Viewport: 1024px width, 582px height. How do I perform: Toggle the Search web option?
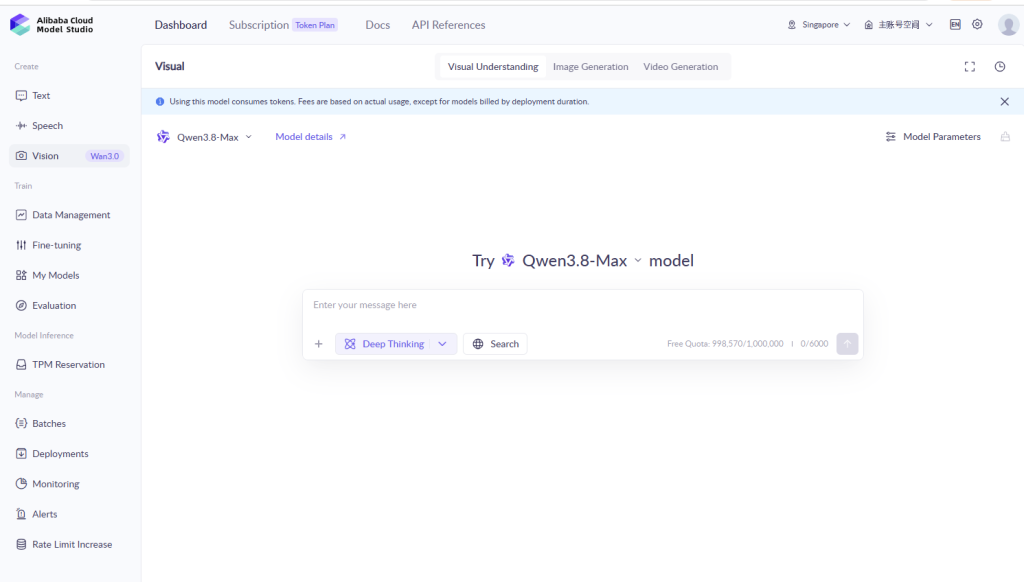click(496, 344)
